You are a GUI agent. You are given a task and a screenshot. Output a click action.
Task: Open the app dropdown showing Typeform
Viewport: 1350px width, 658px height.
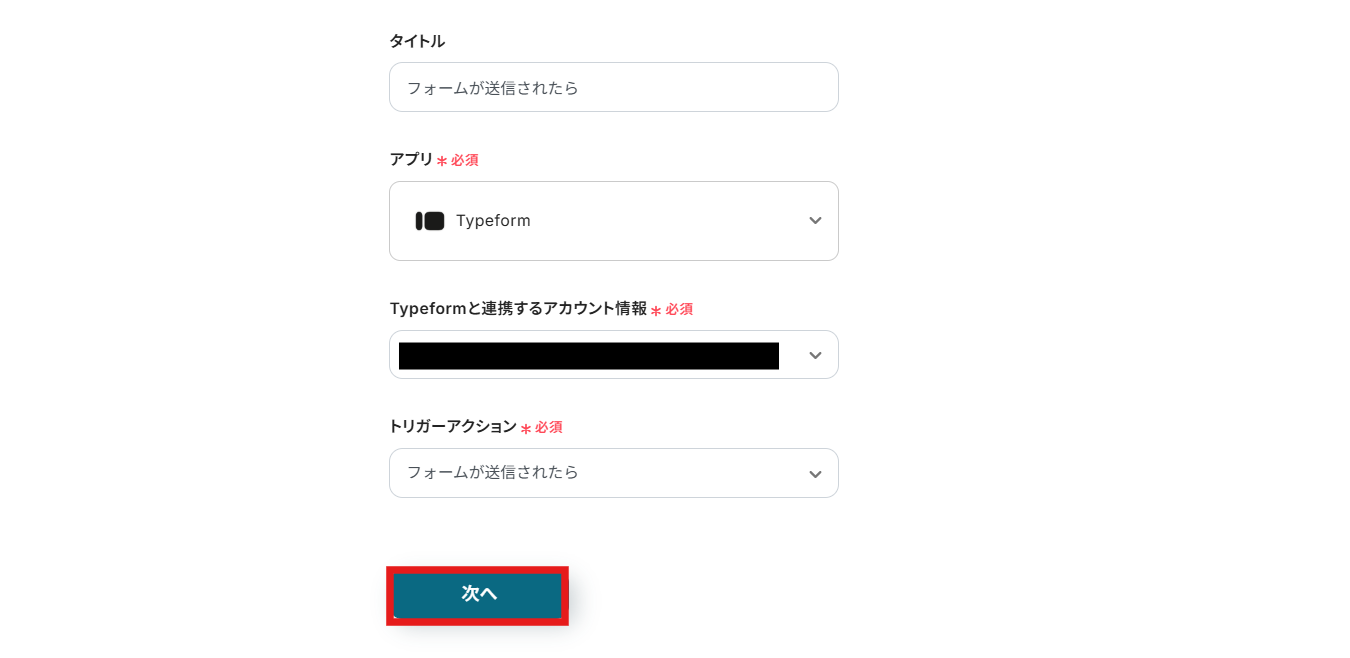click(613, 221)
